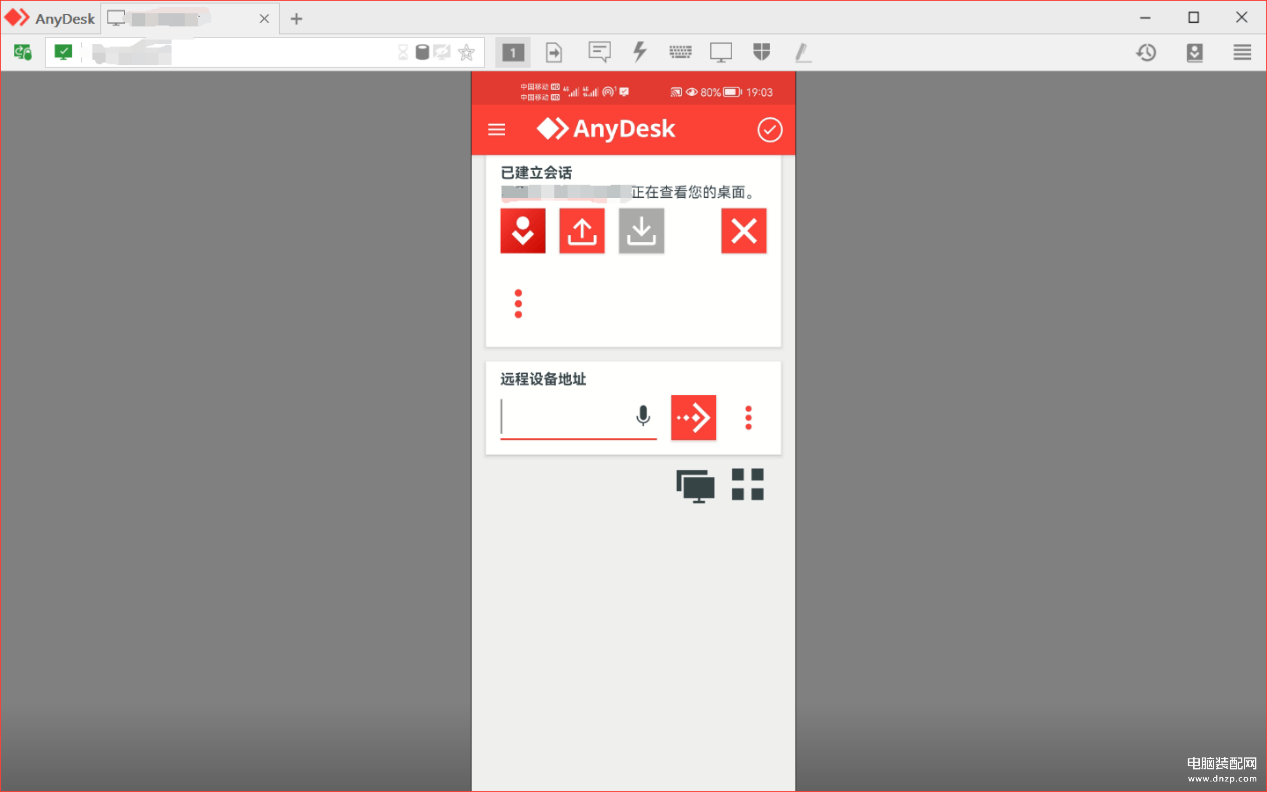This screenshot has width=1267, height=792.
Task: Click the hourglass icon in the address bar
Action: coord(403,52)
